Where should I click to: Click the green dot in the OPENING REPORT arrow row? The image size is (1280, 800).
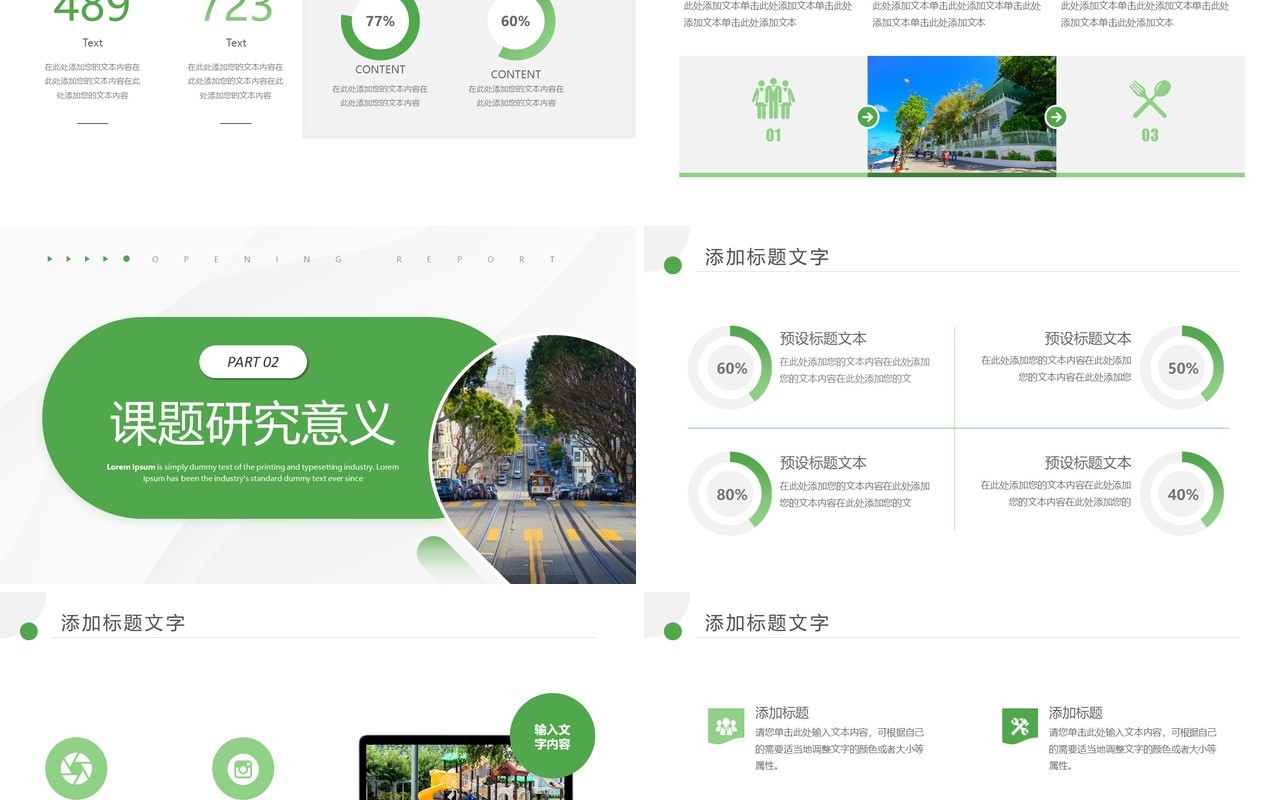(x=127, y=259)
